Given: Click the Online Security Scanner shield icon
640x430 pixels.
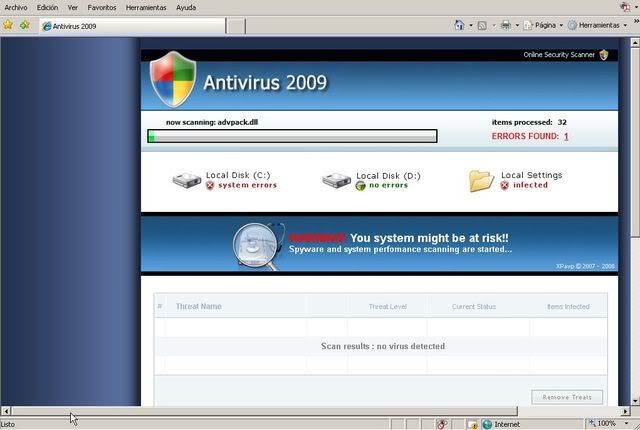Looking at the screenshot, I should click(x=604, y=55).
